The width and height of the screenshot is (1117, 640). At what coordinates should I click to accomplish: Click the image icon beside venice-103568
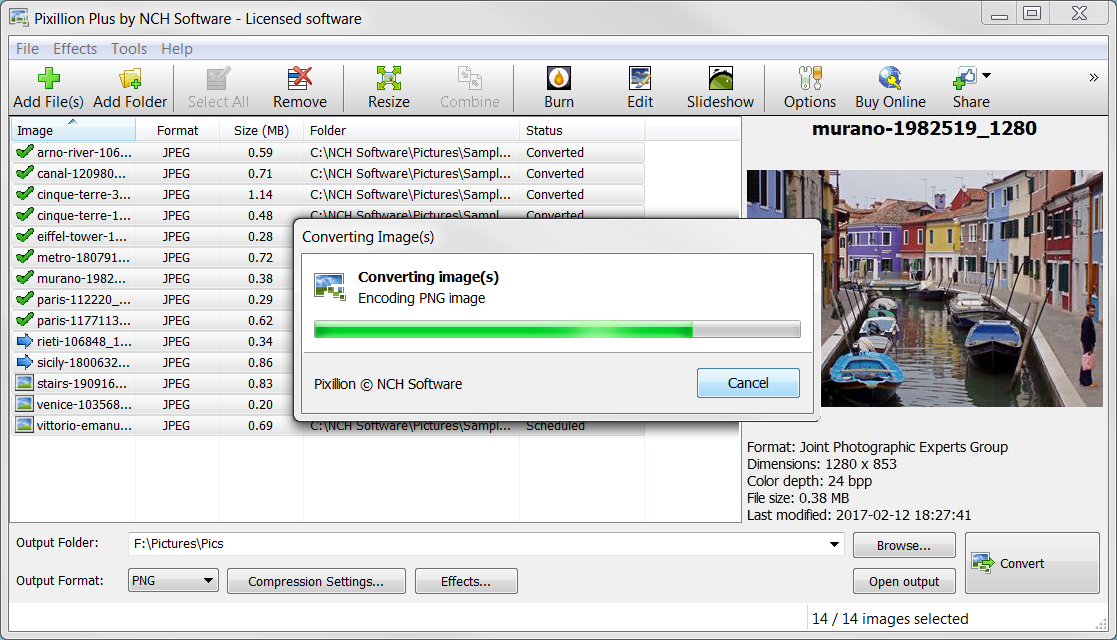[x=25, y=404]
